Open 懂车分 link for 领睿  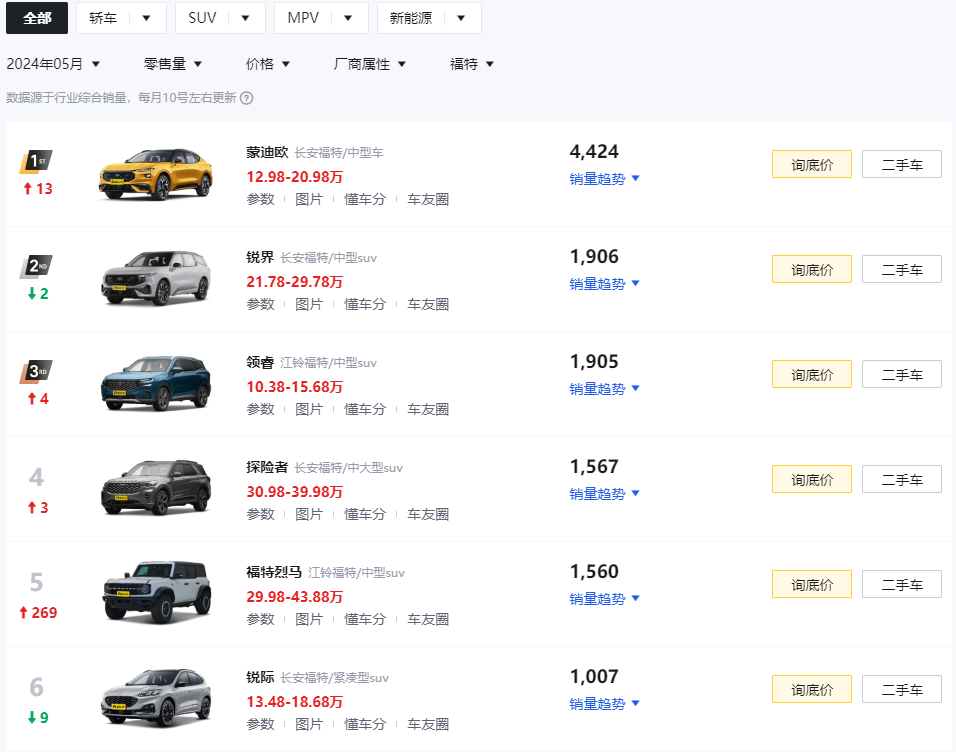click(x=365, y=409)
